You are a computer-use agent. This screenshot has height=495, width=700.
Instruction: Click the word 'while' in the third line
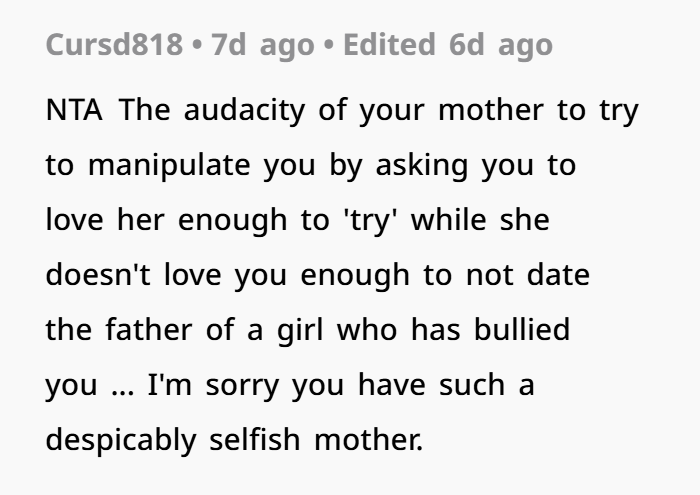coord(449,220)
